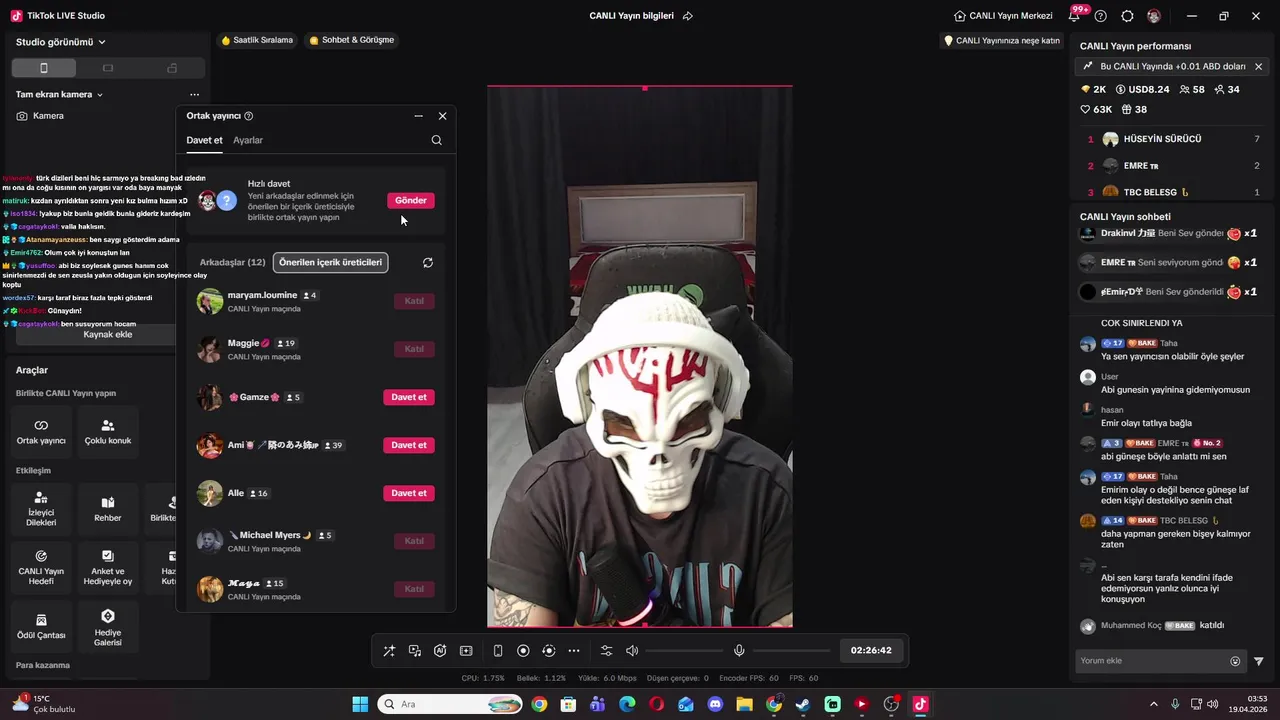Click Katıl for Michael Myers

(x=414, y=541)
